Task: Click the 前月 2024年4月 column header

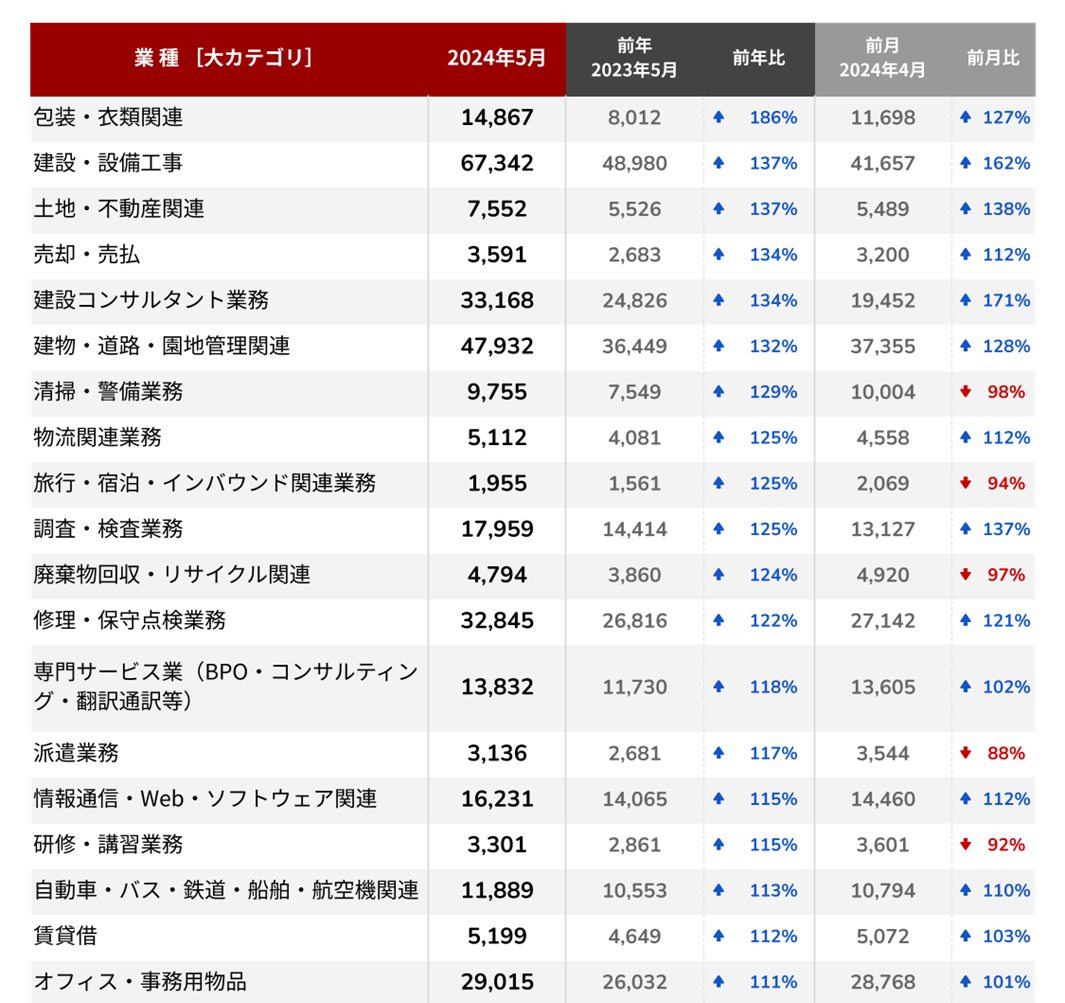Action: [882, 58]
